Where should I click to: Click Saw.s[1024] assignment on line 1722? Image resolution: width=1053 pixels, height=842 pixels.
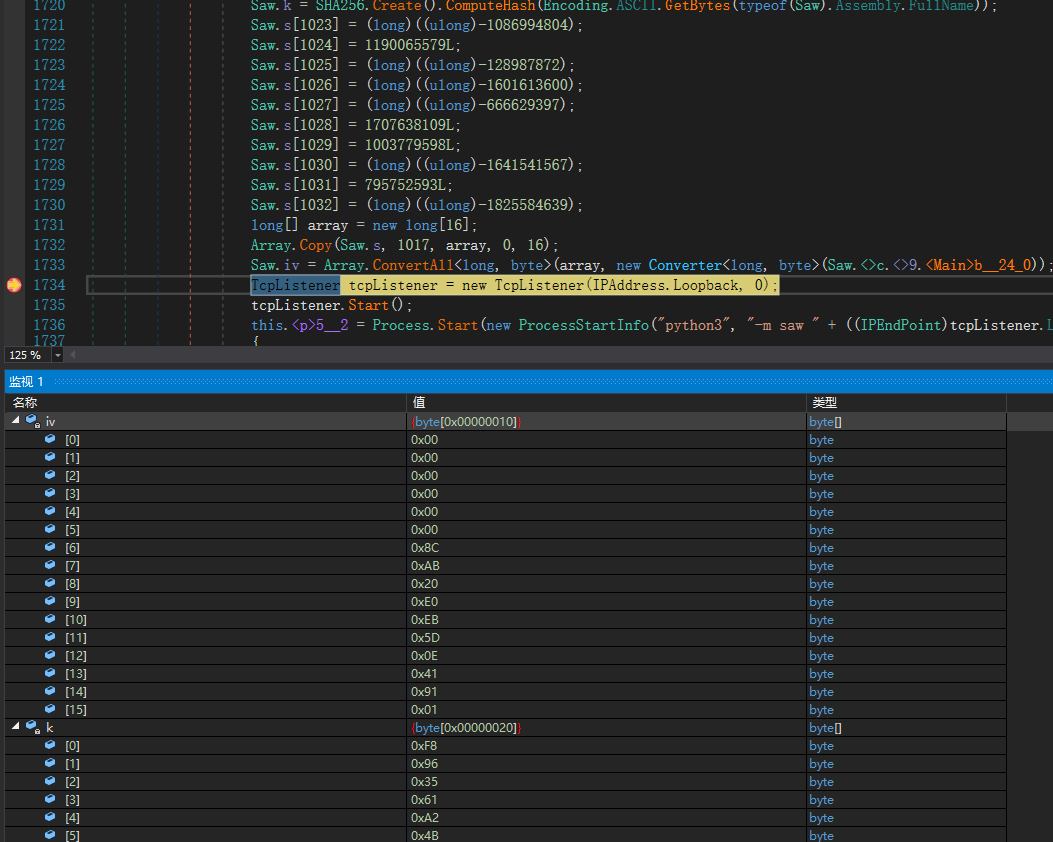click(x=355, y=45)
